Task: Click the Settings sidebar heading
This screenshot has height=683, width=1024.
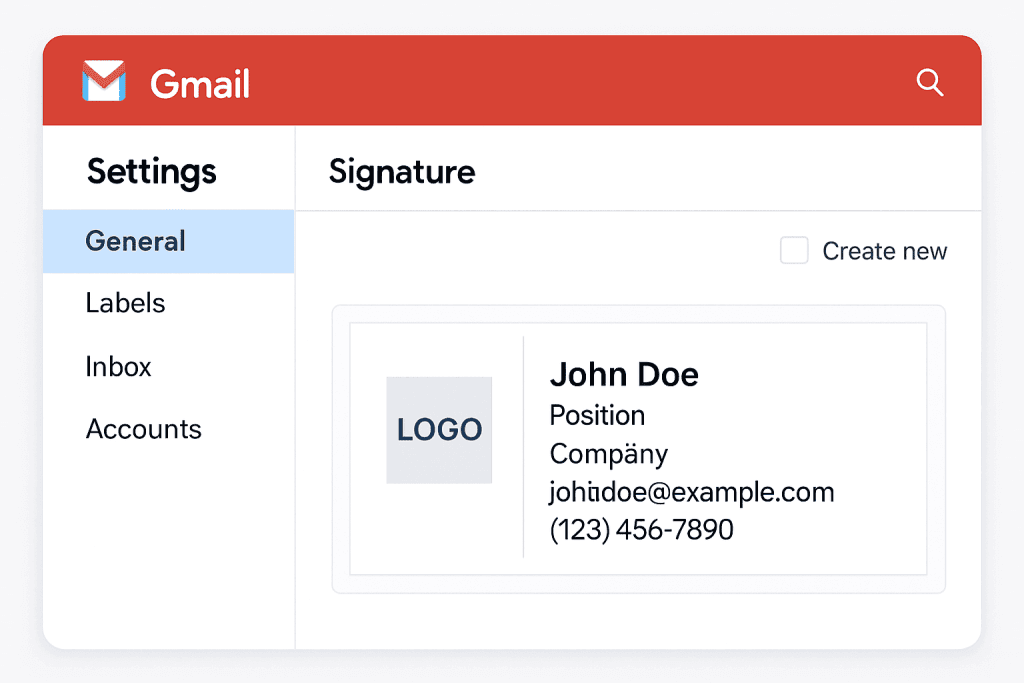Action: click(x=151, y=171)
